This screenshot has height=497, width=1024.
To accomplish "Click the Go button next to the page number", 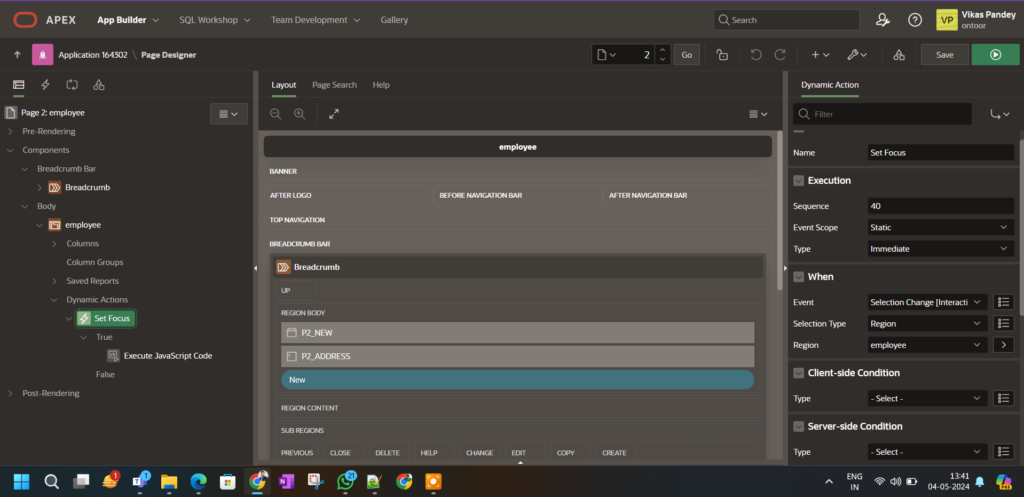I will (x=686, y=55).
